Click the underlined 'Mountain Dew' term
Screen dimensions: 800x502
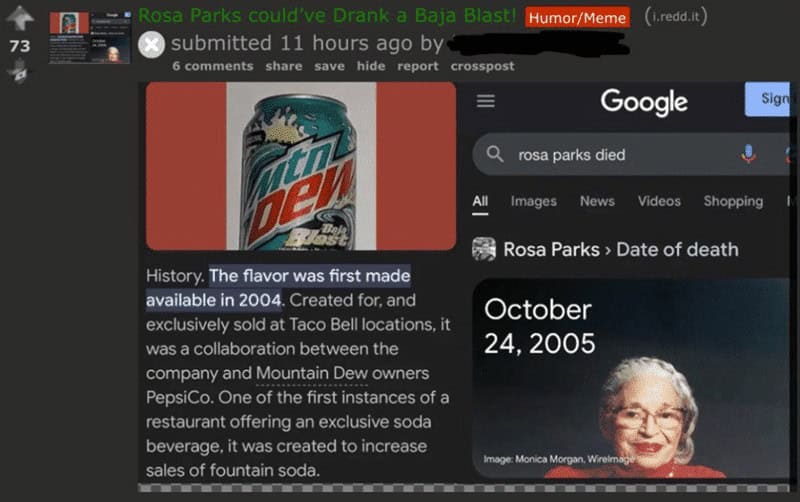coord(312,373)
